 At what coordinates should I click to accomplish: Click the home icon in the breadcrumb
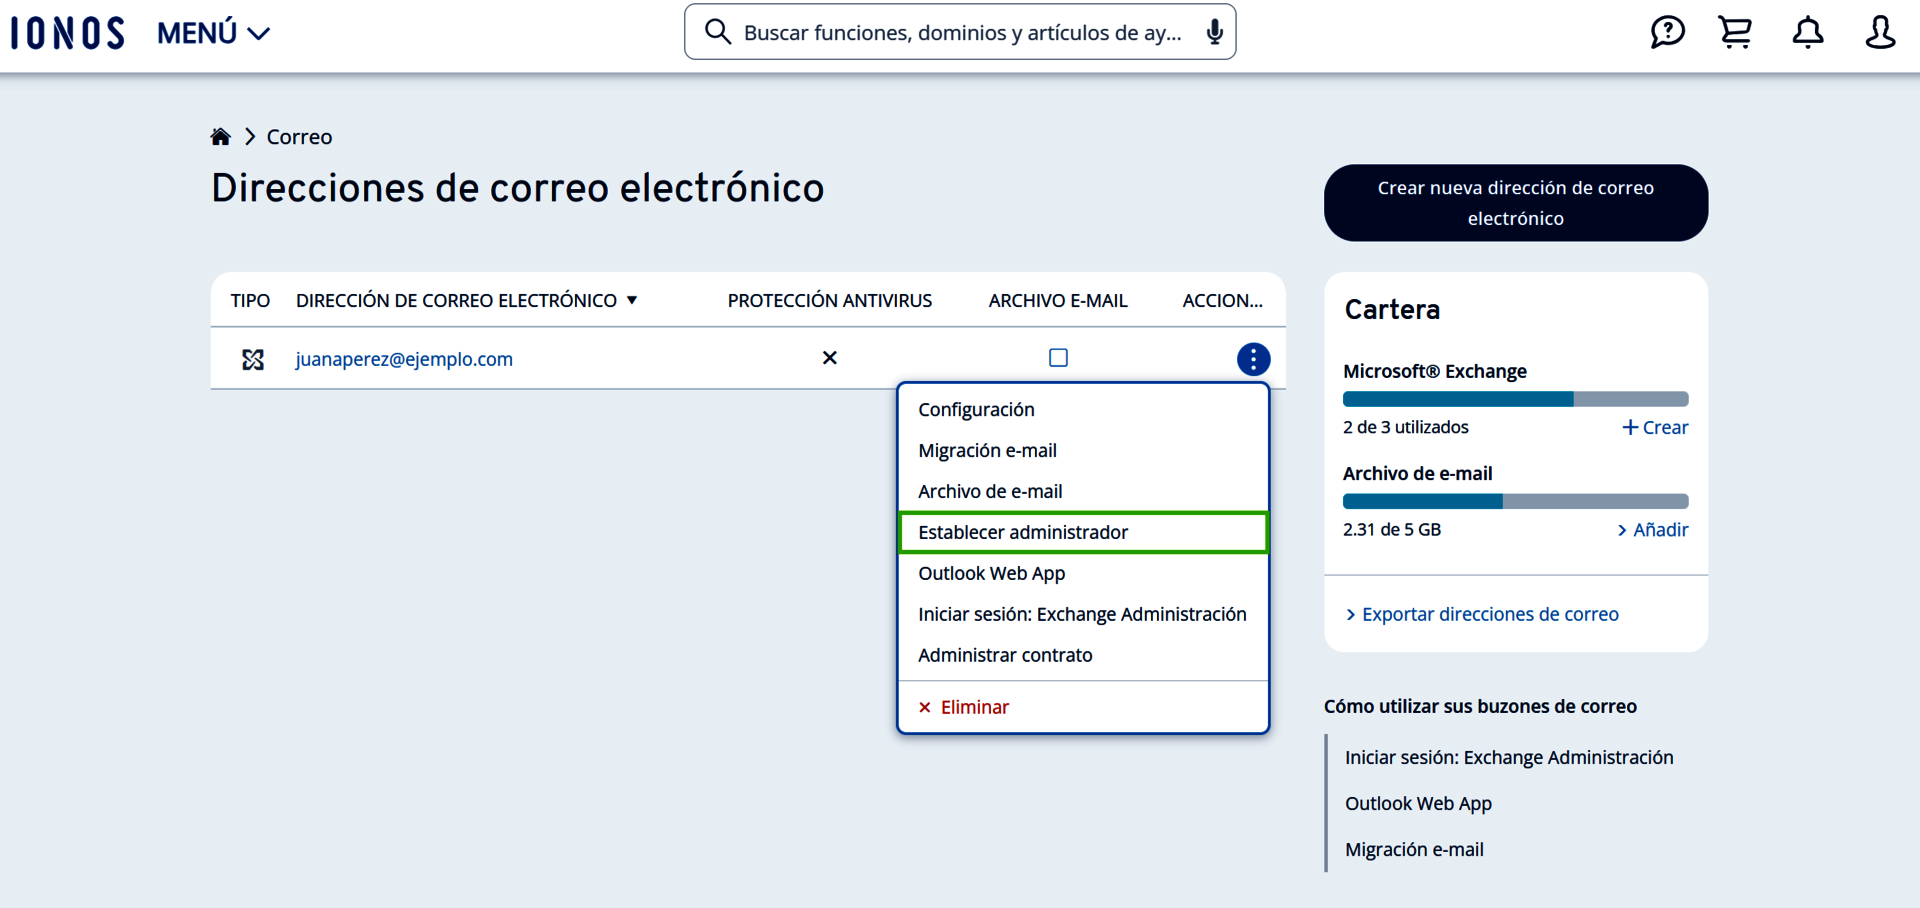220,136
